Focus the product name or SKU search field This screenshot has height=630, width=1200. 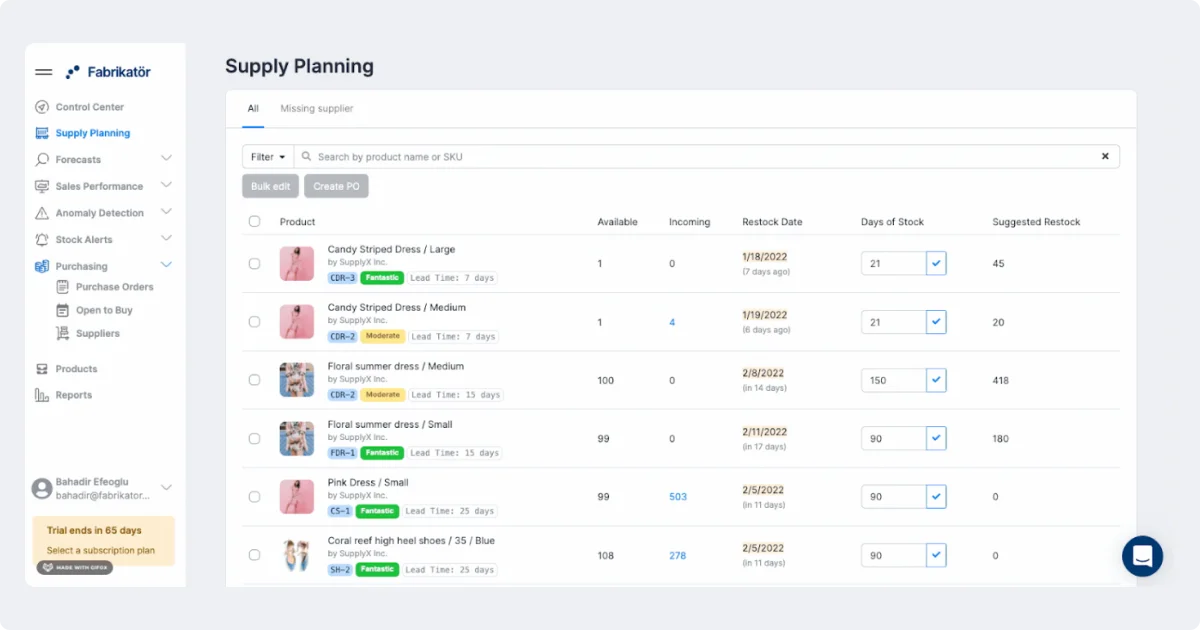point(706,157)
